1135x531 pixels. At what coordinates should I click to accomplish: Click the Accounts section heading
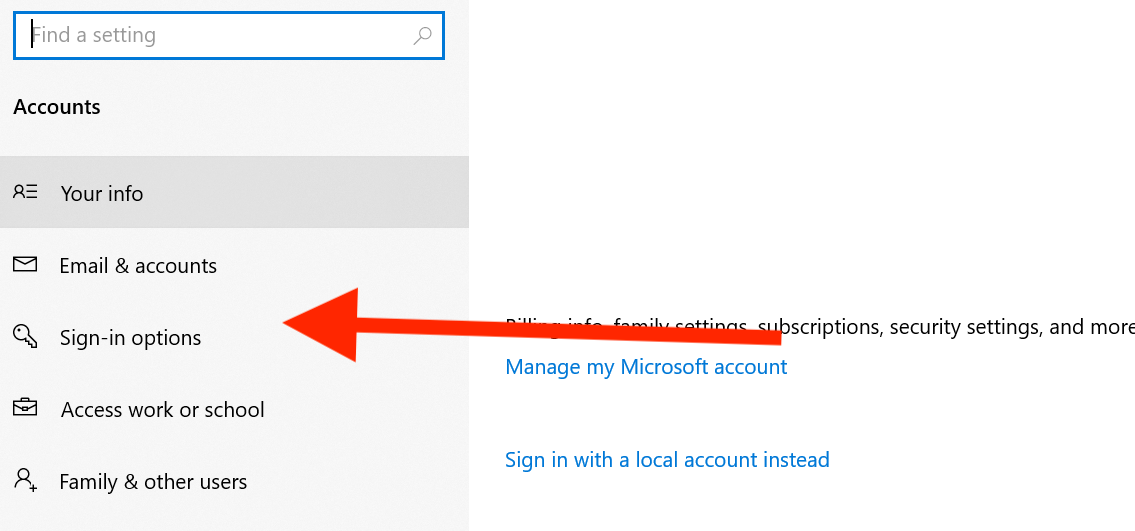coord(57,107)
